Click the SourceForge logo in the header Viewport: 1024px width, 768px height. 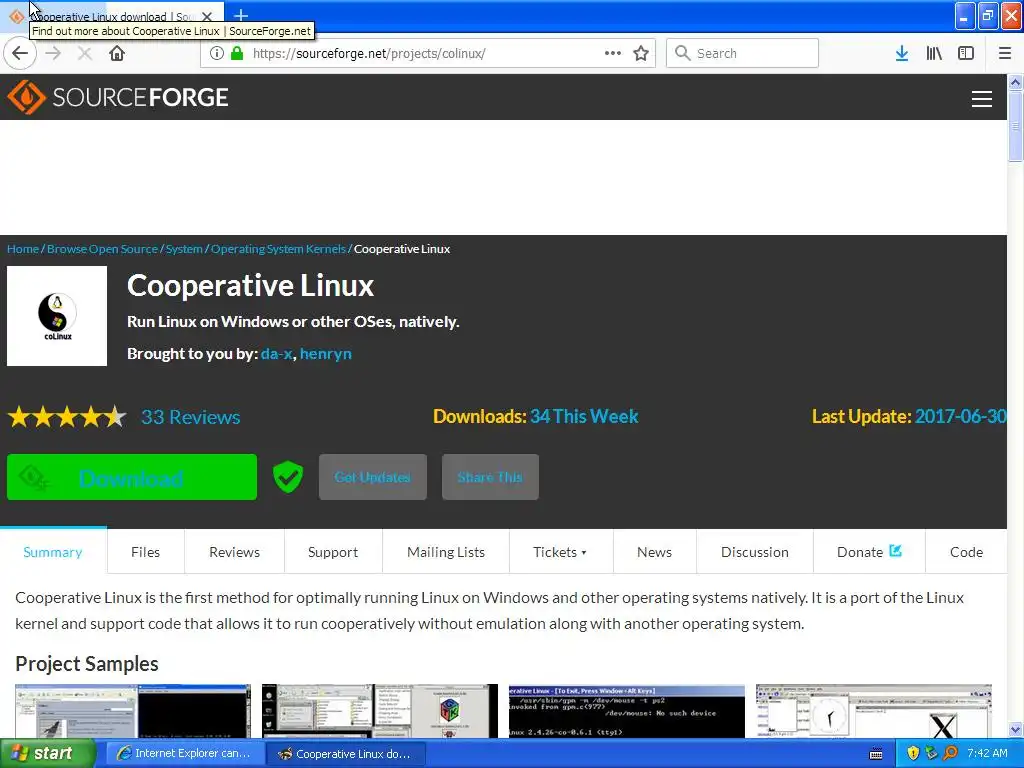118,97
